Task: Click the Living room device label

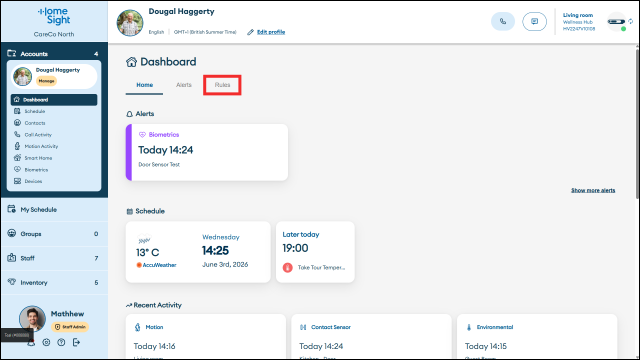Action: coord(578,15)
